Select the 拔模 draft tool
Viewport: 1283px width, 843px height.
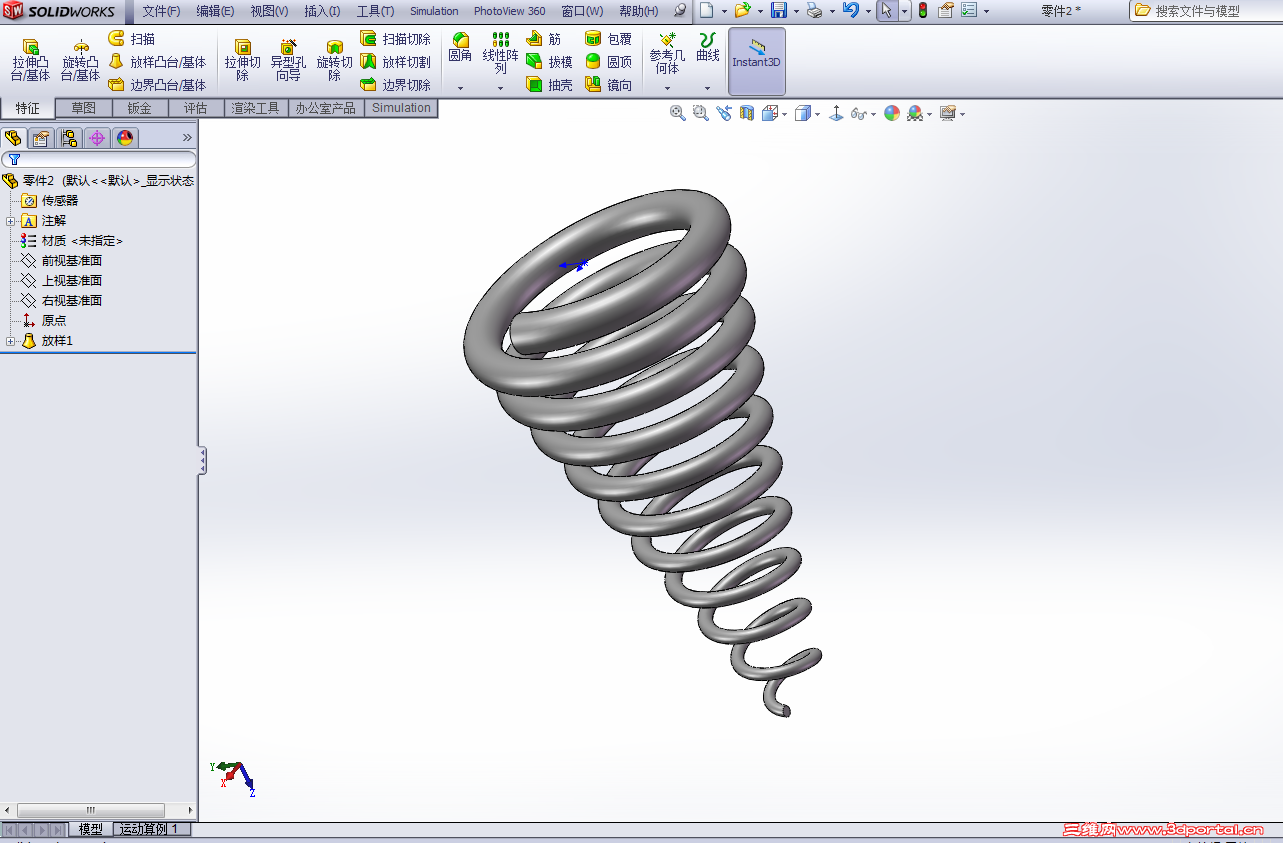point(549,62)
